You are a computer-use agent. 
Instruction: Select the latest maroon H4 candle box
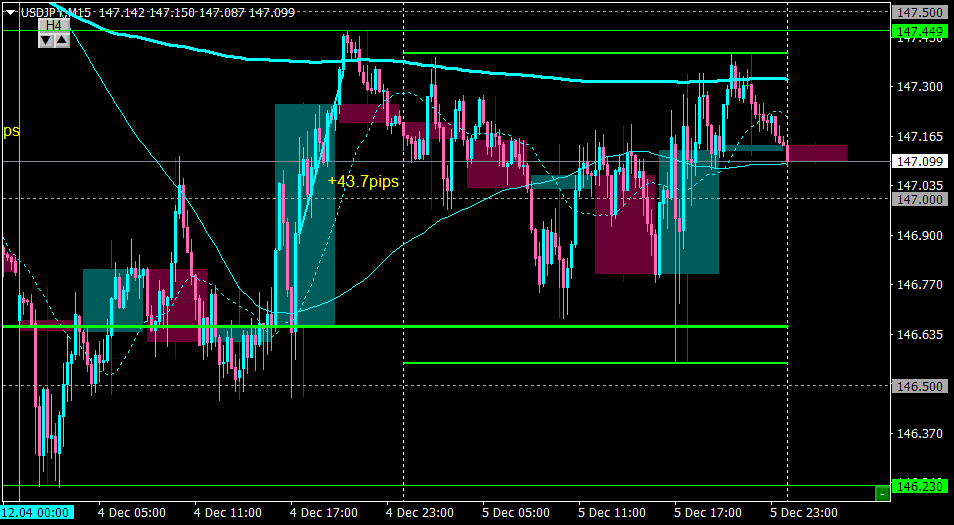tap(817, 153)
